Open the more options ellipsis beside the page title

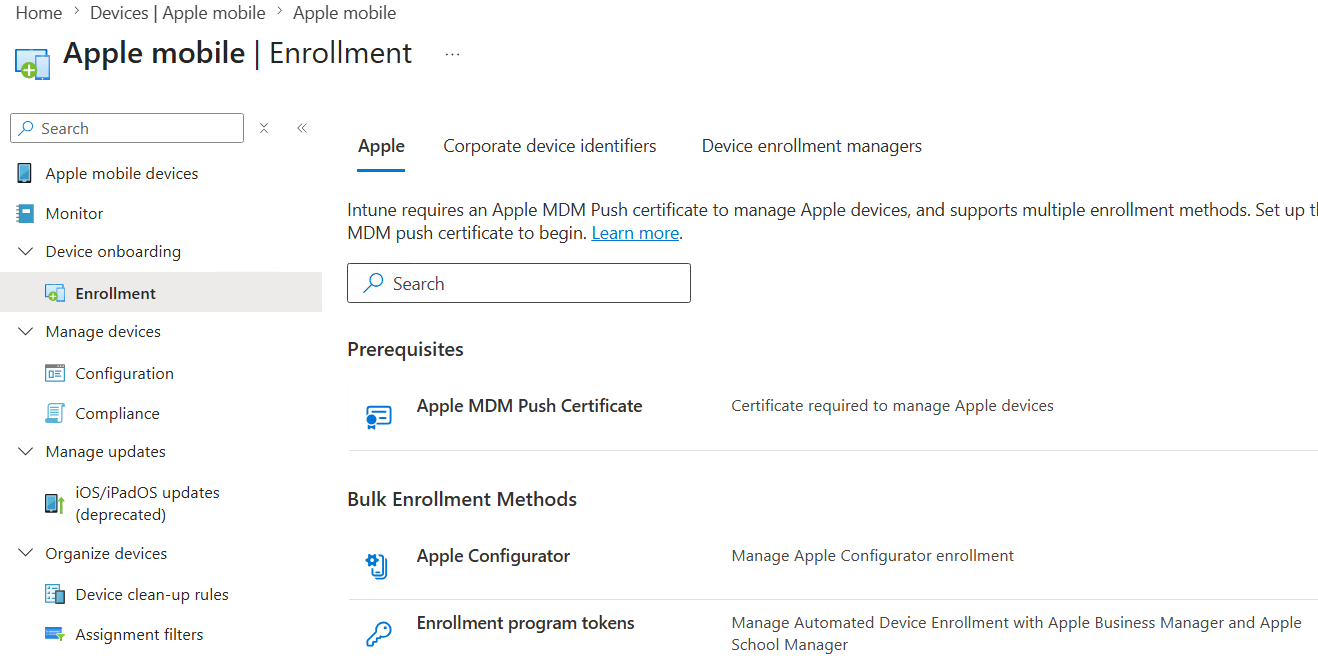coord(452,54)
